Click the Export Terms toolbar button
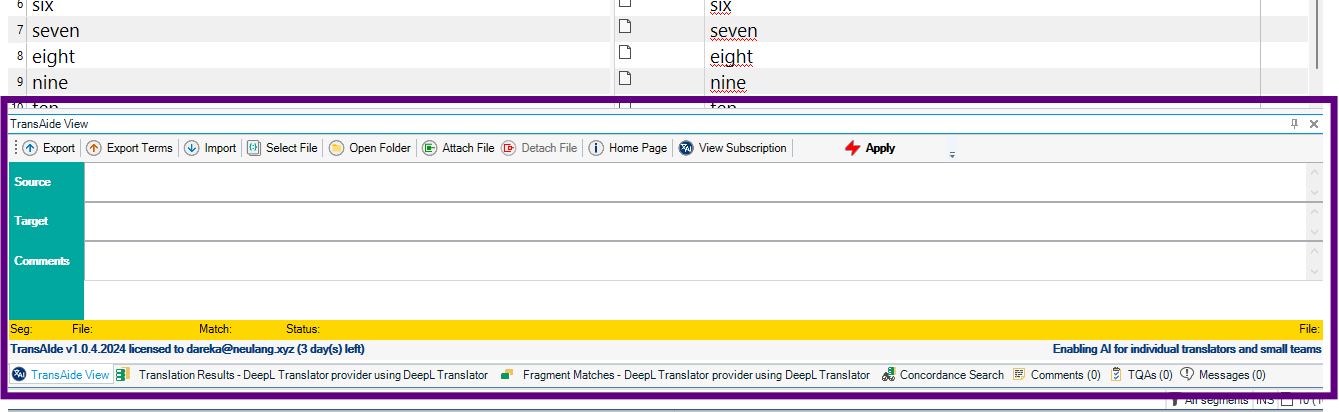 tap(129, 148)
